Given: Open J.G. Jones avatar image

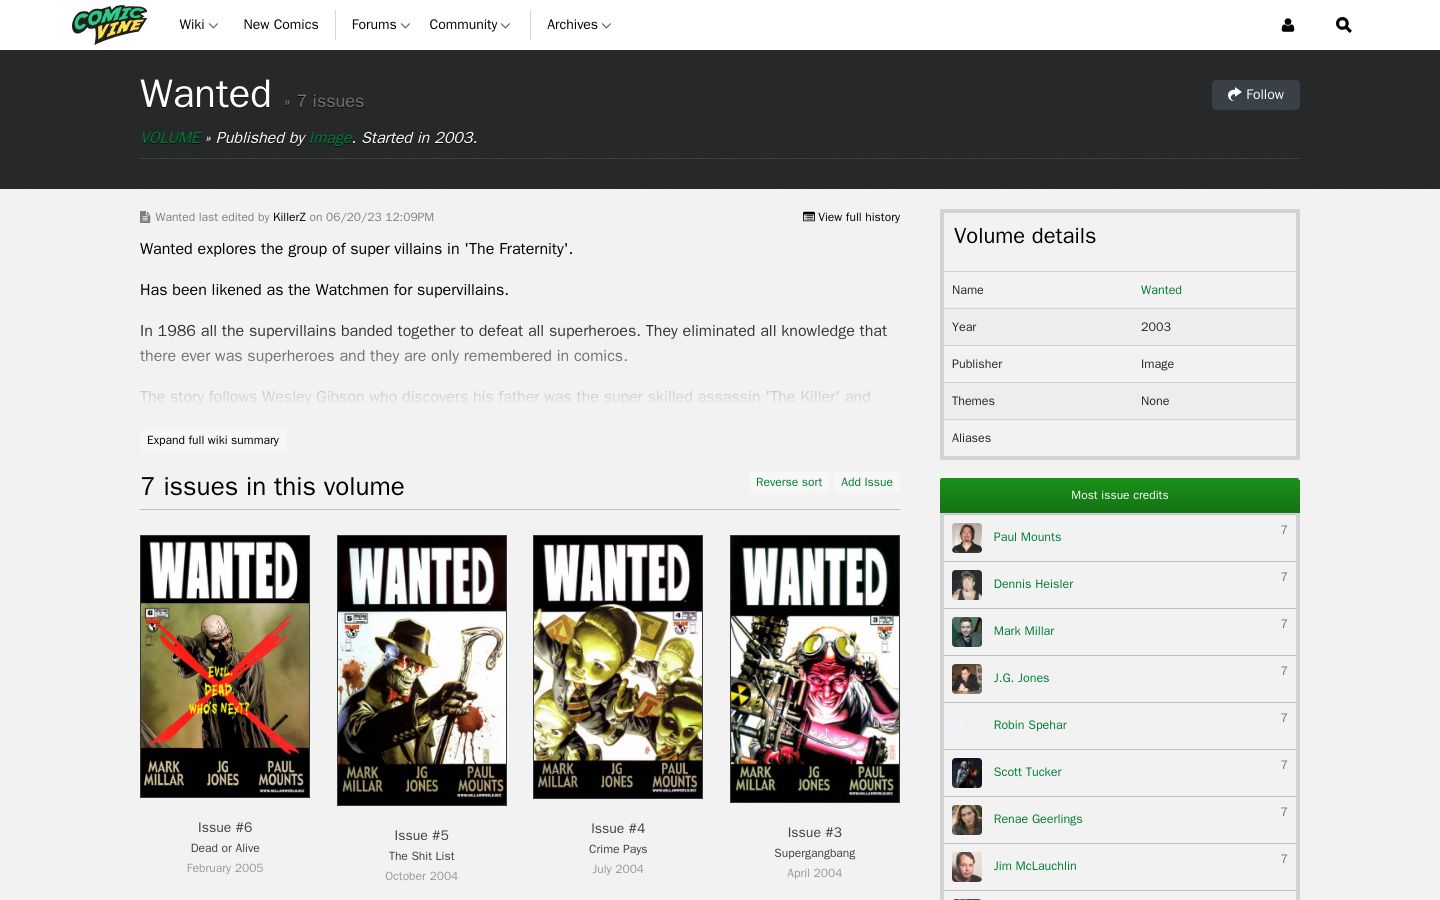Looking at the screenshot, I should [967, 679].
